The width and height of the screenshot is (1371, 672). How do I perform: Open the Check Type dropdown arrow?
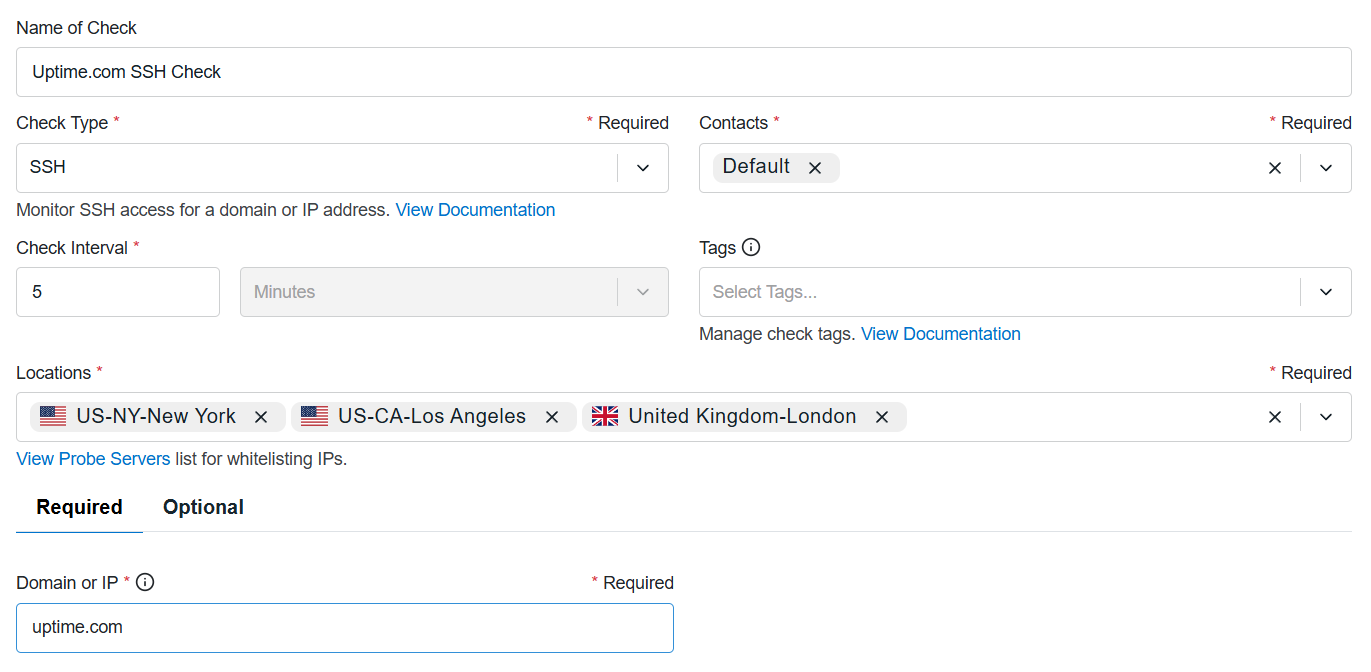[x=643, y=168]
